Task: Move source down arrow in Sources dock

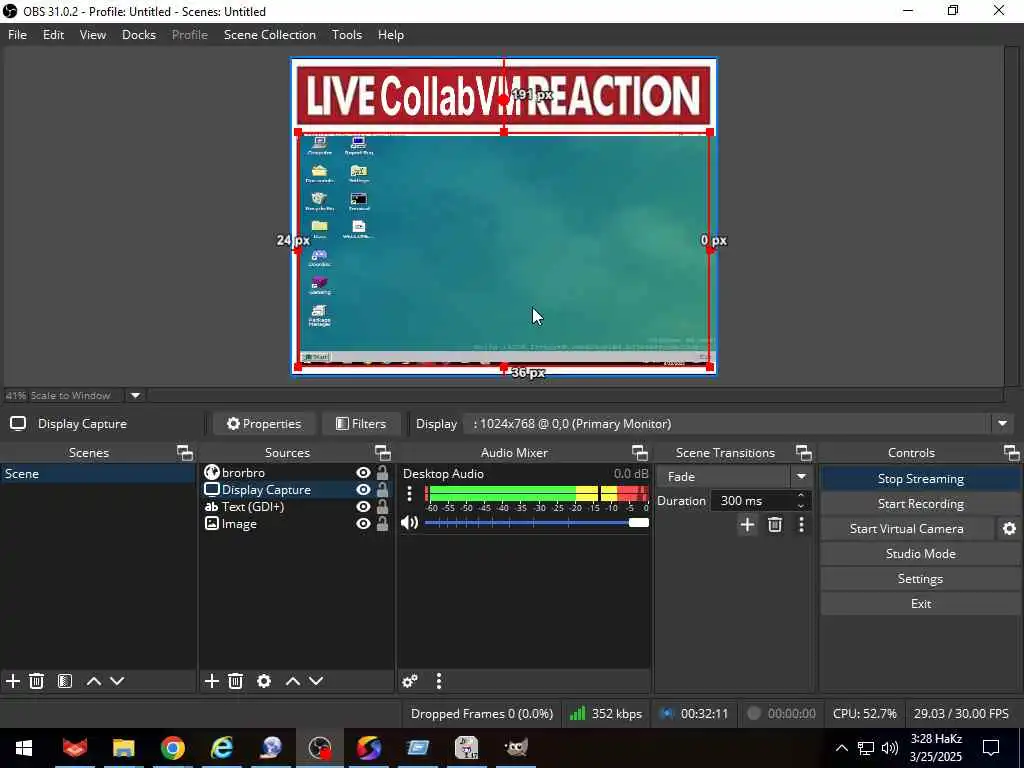Action: click(316, 681)
